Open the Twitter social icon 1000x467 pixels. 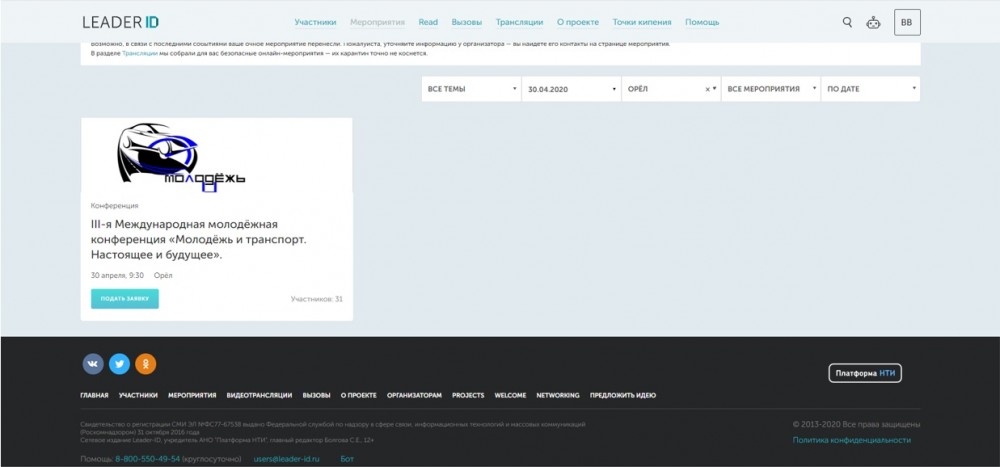pyautogui.click(x=119, y=364)
